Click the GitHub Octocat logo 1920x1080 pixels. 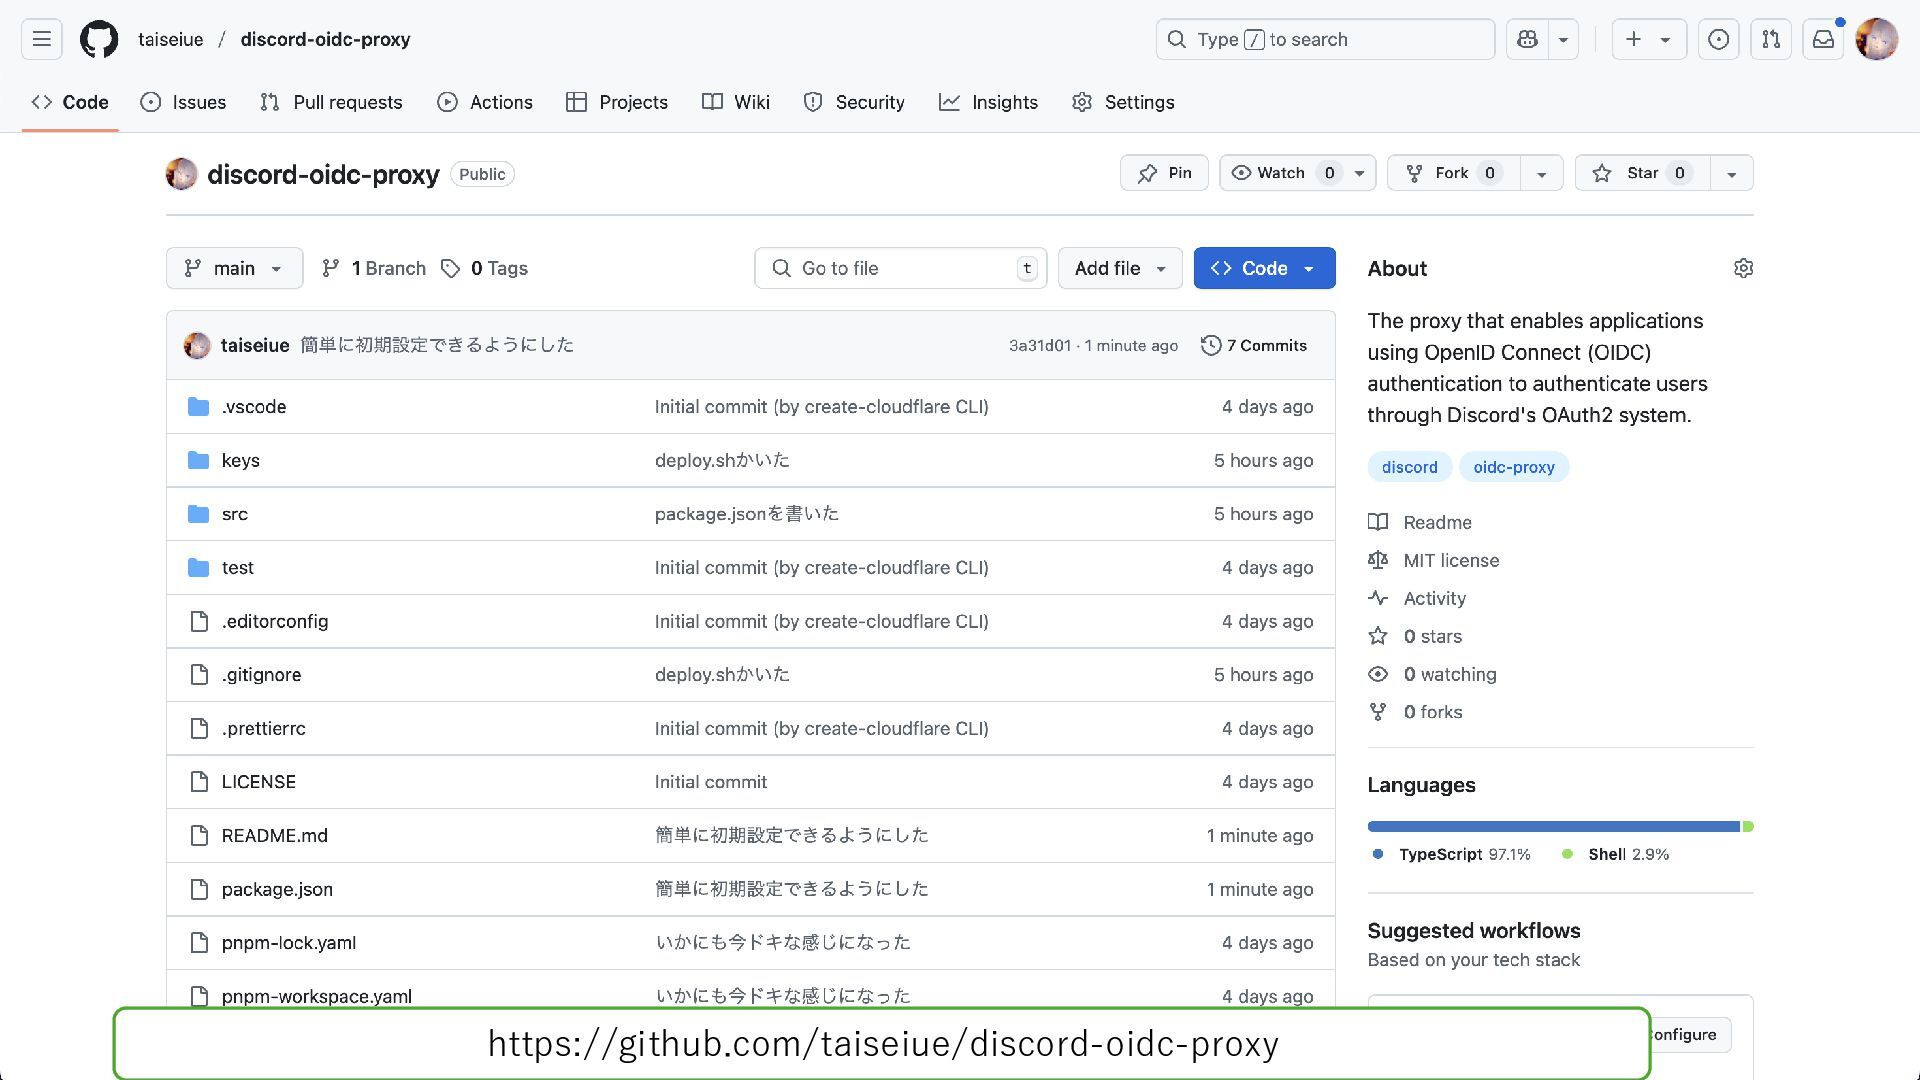(x=99, y=39)
